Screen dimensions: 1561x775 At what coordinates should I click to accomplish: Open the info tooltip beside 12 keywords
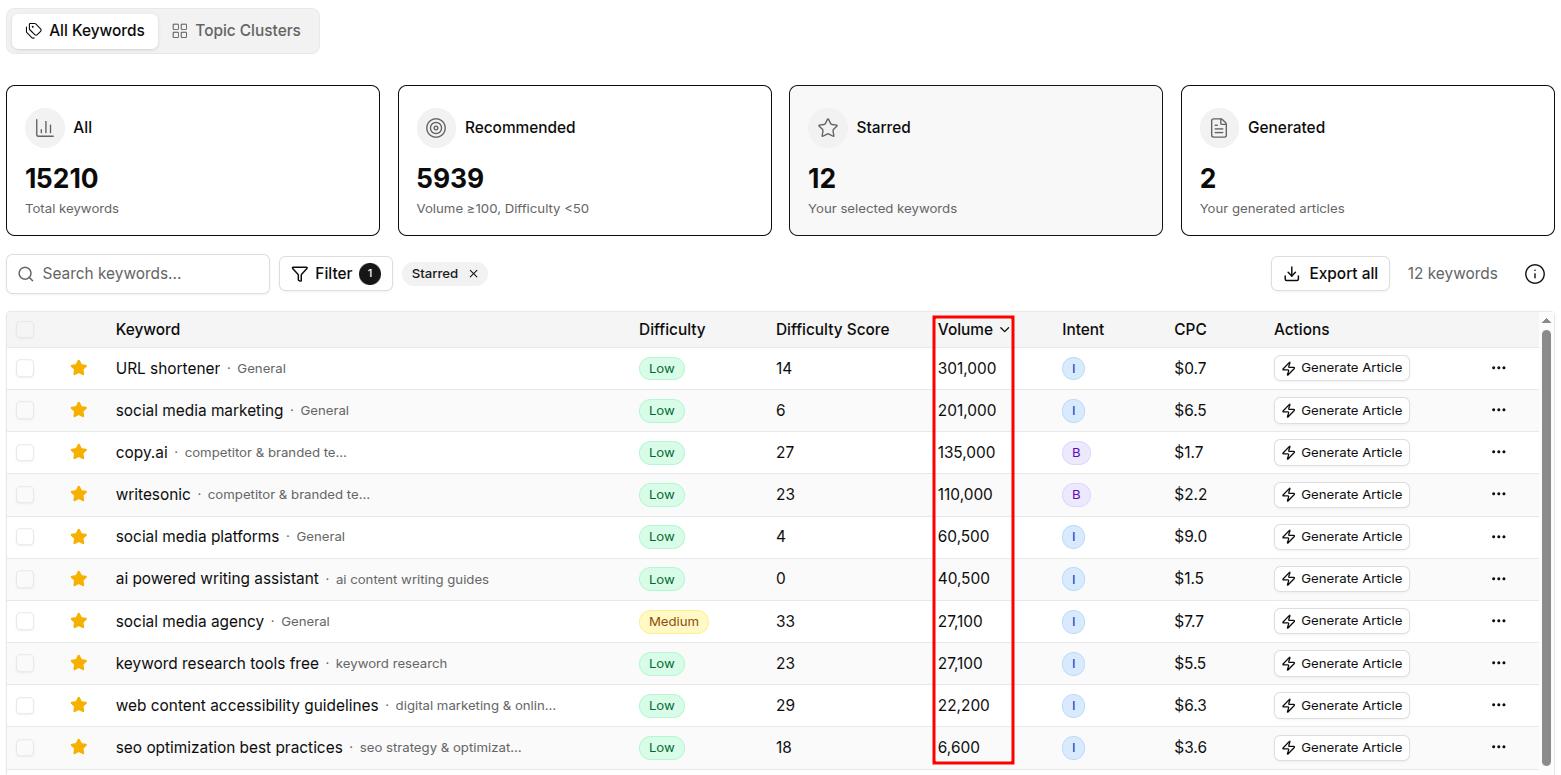tap(1535, 273)
